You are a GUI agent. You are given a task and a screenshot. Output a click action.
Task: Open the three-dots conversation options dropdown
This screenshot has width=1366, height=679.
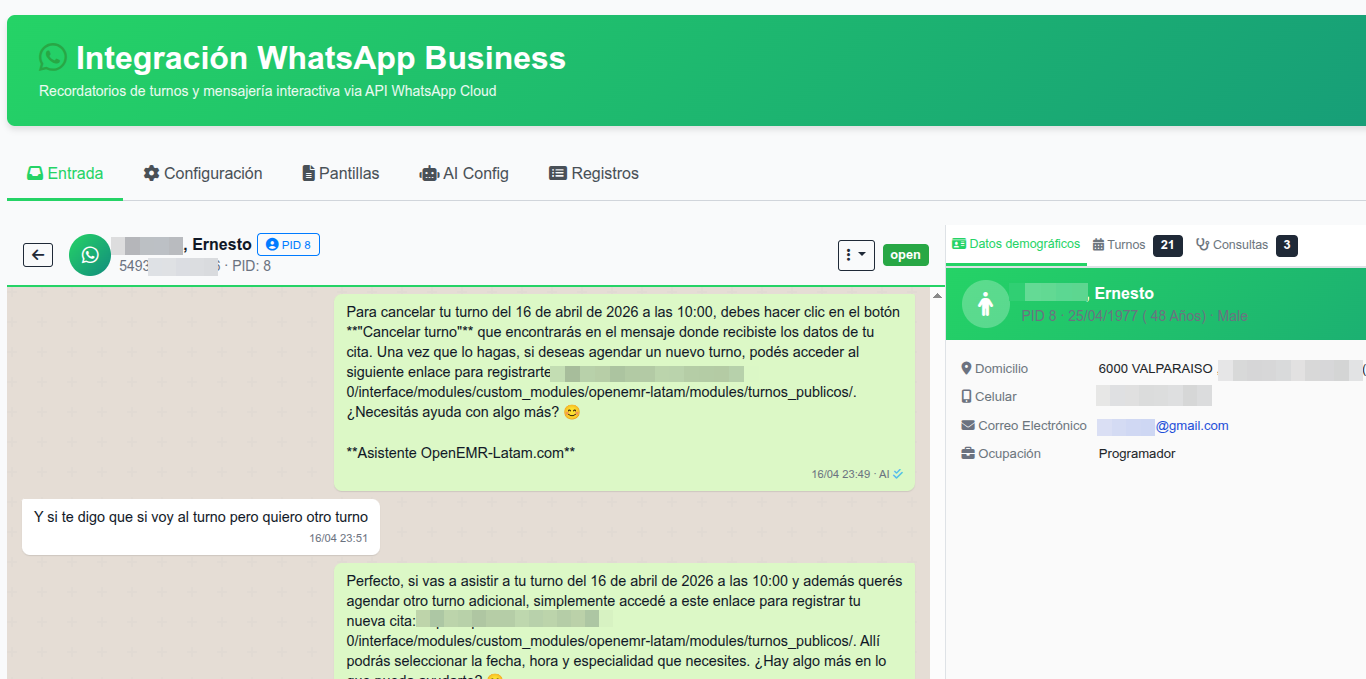point(856,255)
